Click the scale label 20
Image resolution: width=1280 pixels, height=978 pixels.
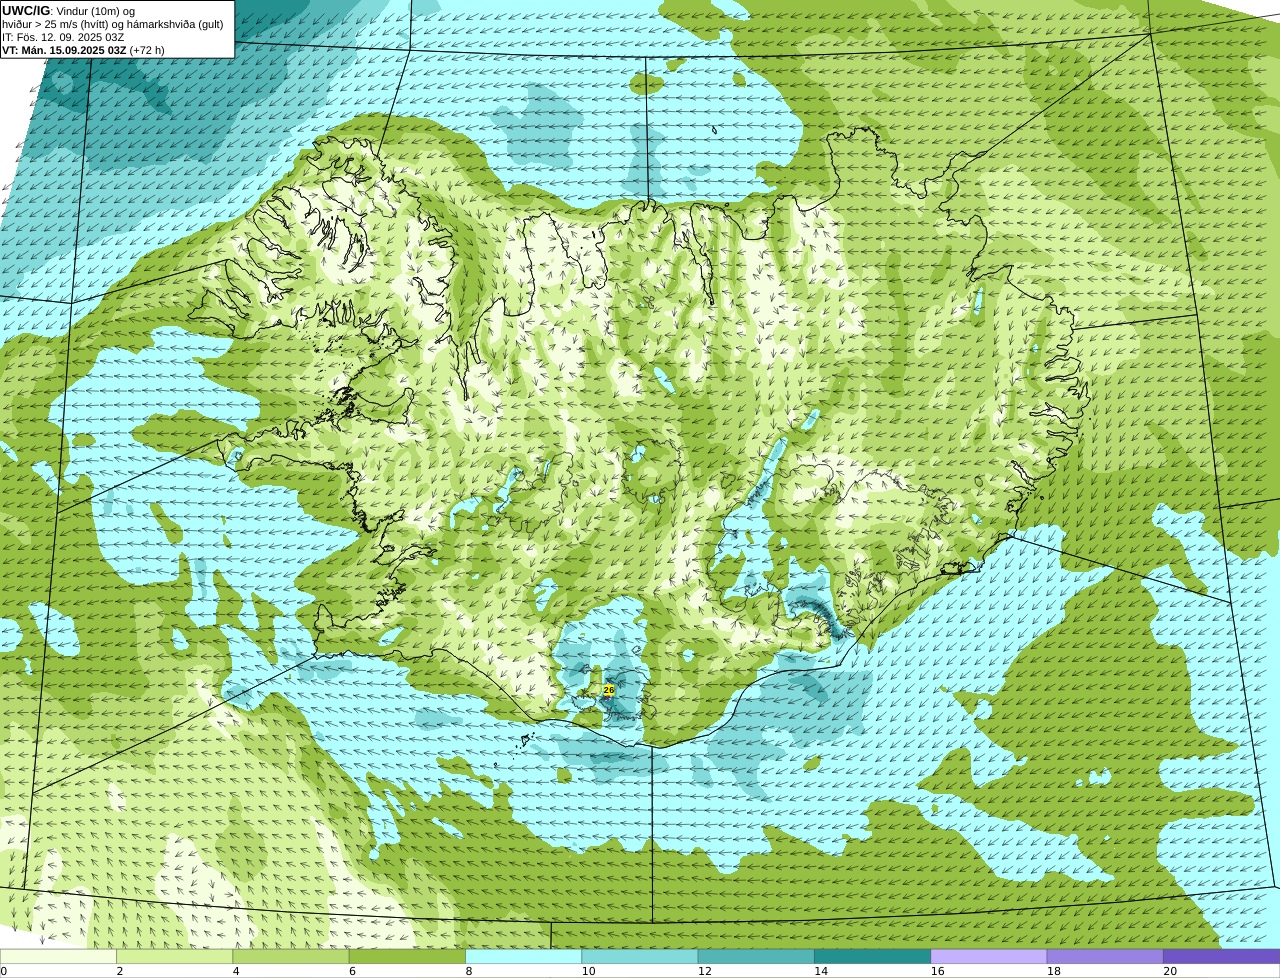pyautogui.click(x=1170, y=971)
